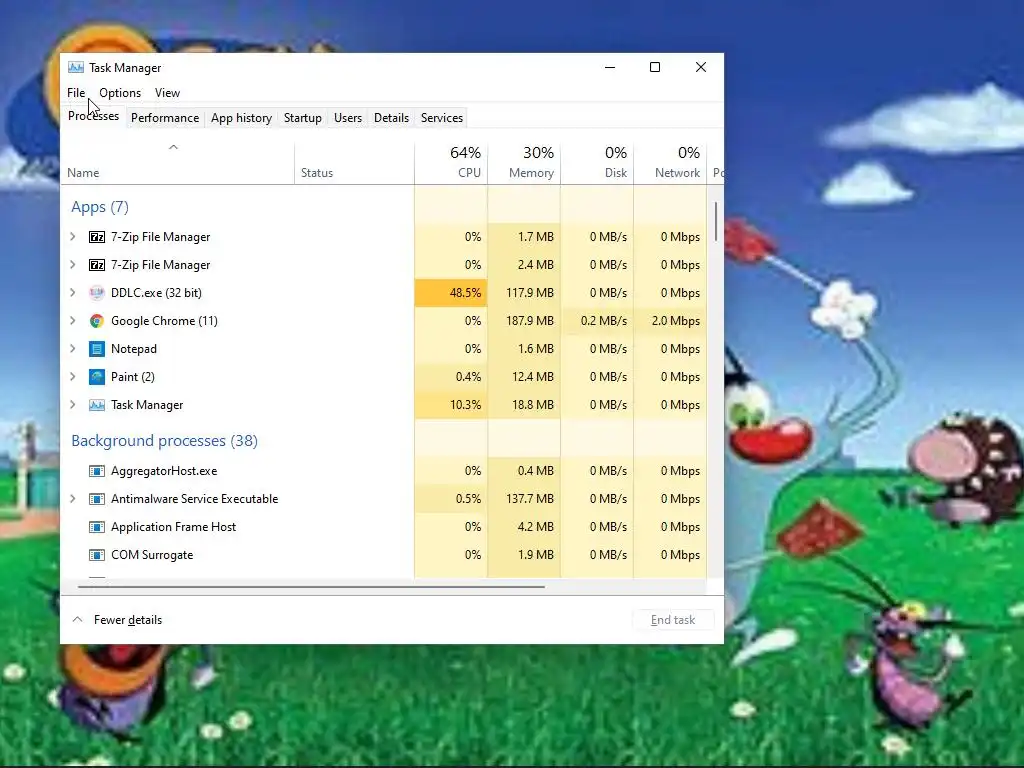Image resolution: width=1024 pixels, height=768 pixels.
Task: Switch to the Startup tab
Action: pyautogui.click(x=302, y=118)
